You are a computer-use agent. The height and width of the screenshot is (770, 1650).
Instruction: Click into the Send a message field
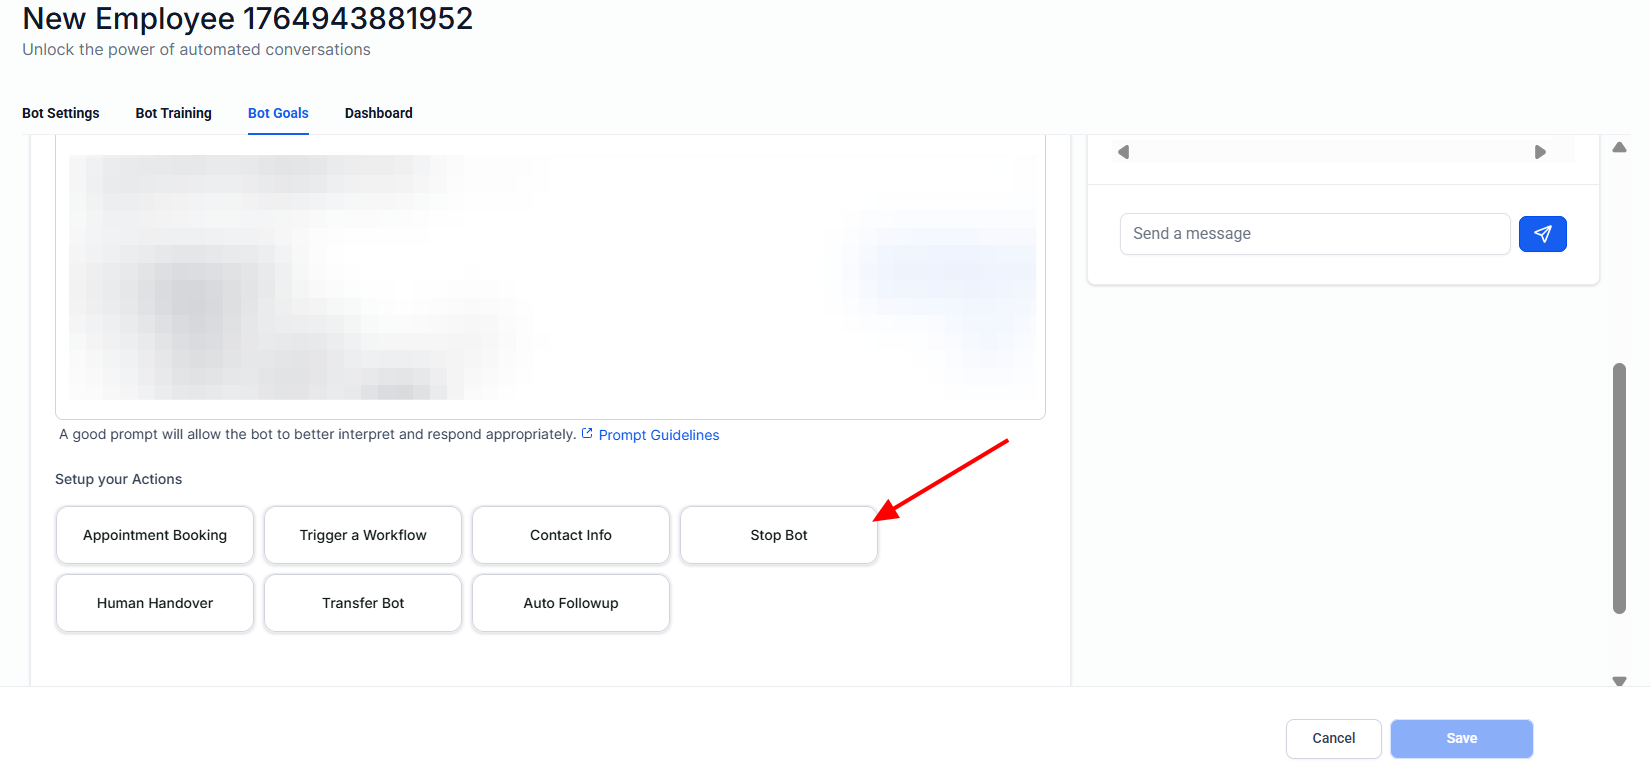pos(1314,234)
